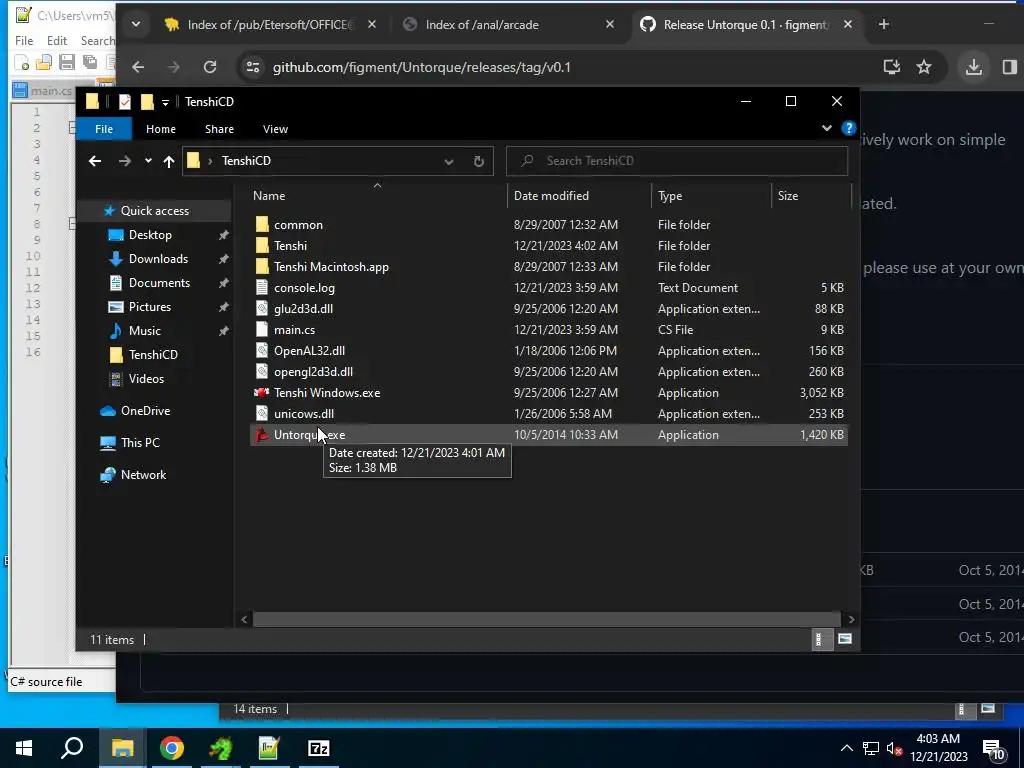This screenshot has width=1024, height=768.
Task: Toggle Chrome side panel
Action: coord(1010,67)
